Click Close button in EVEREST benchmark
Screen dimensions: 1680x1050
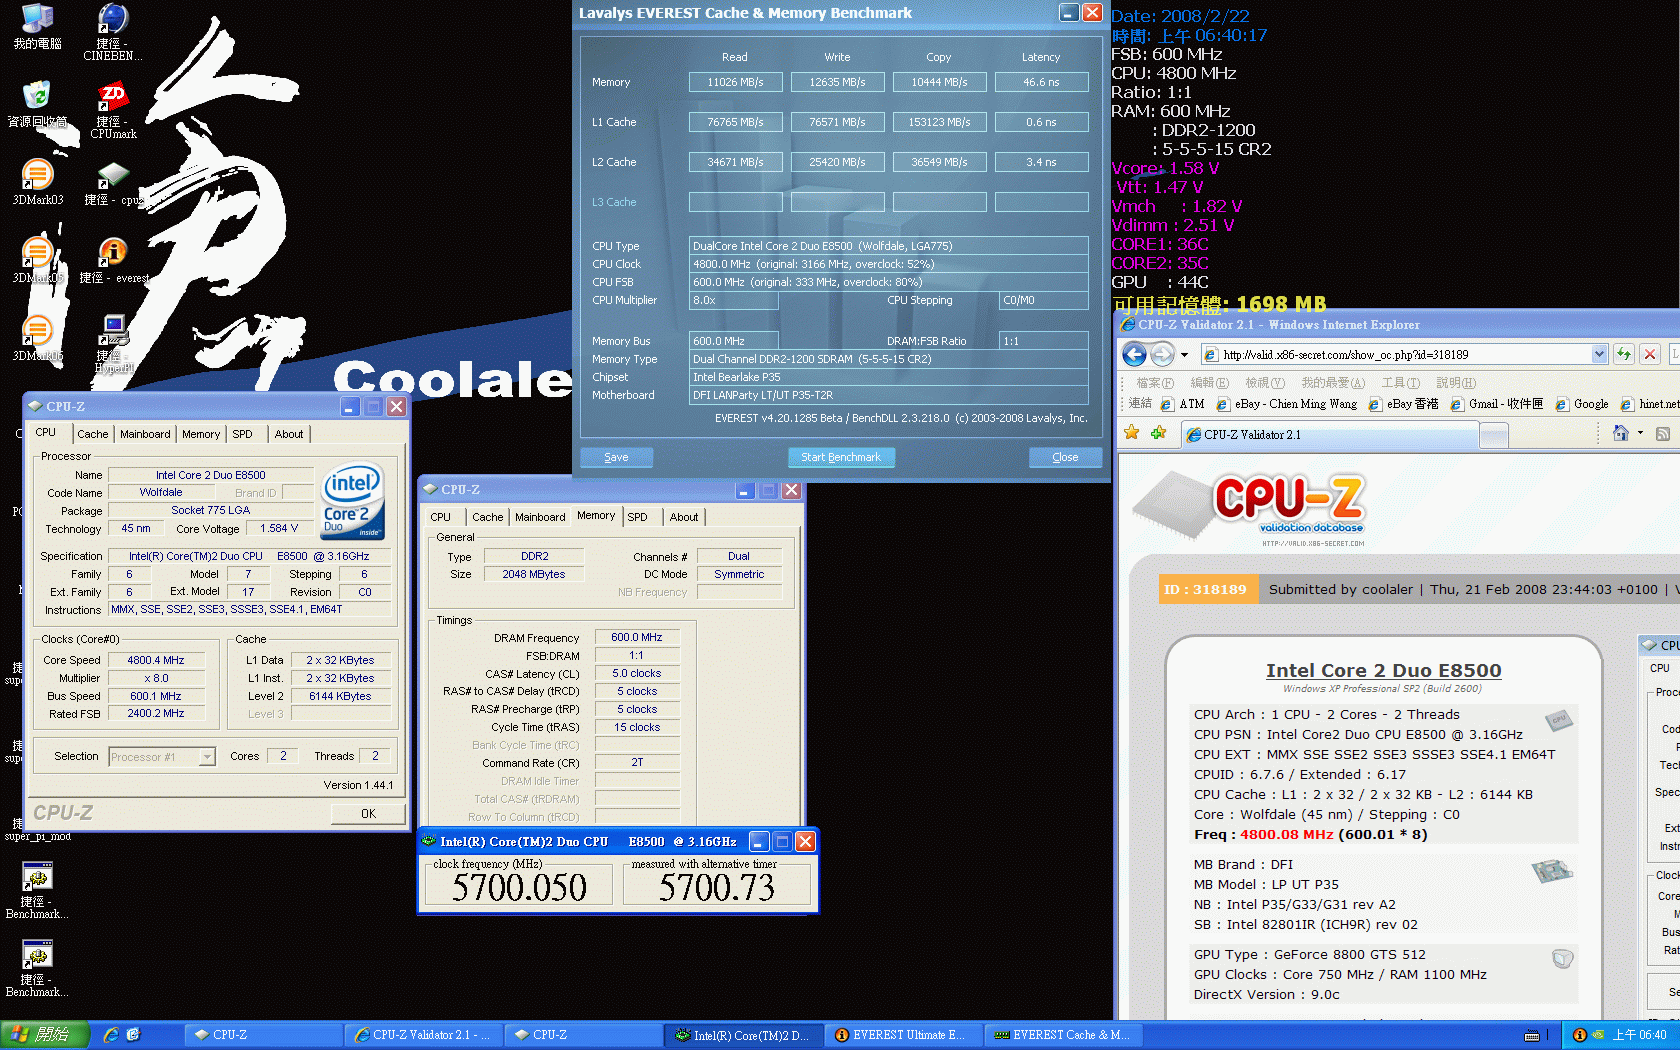[1065, 457]
